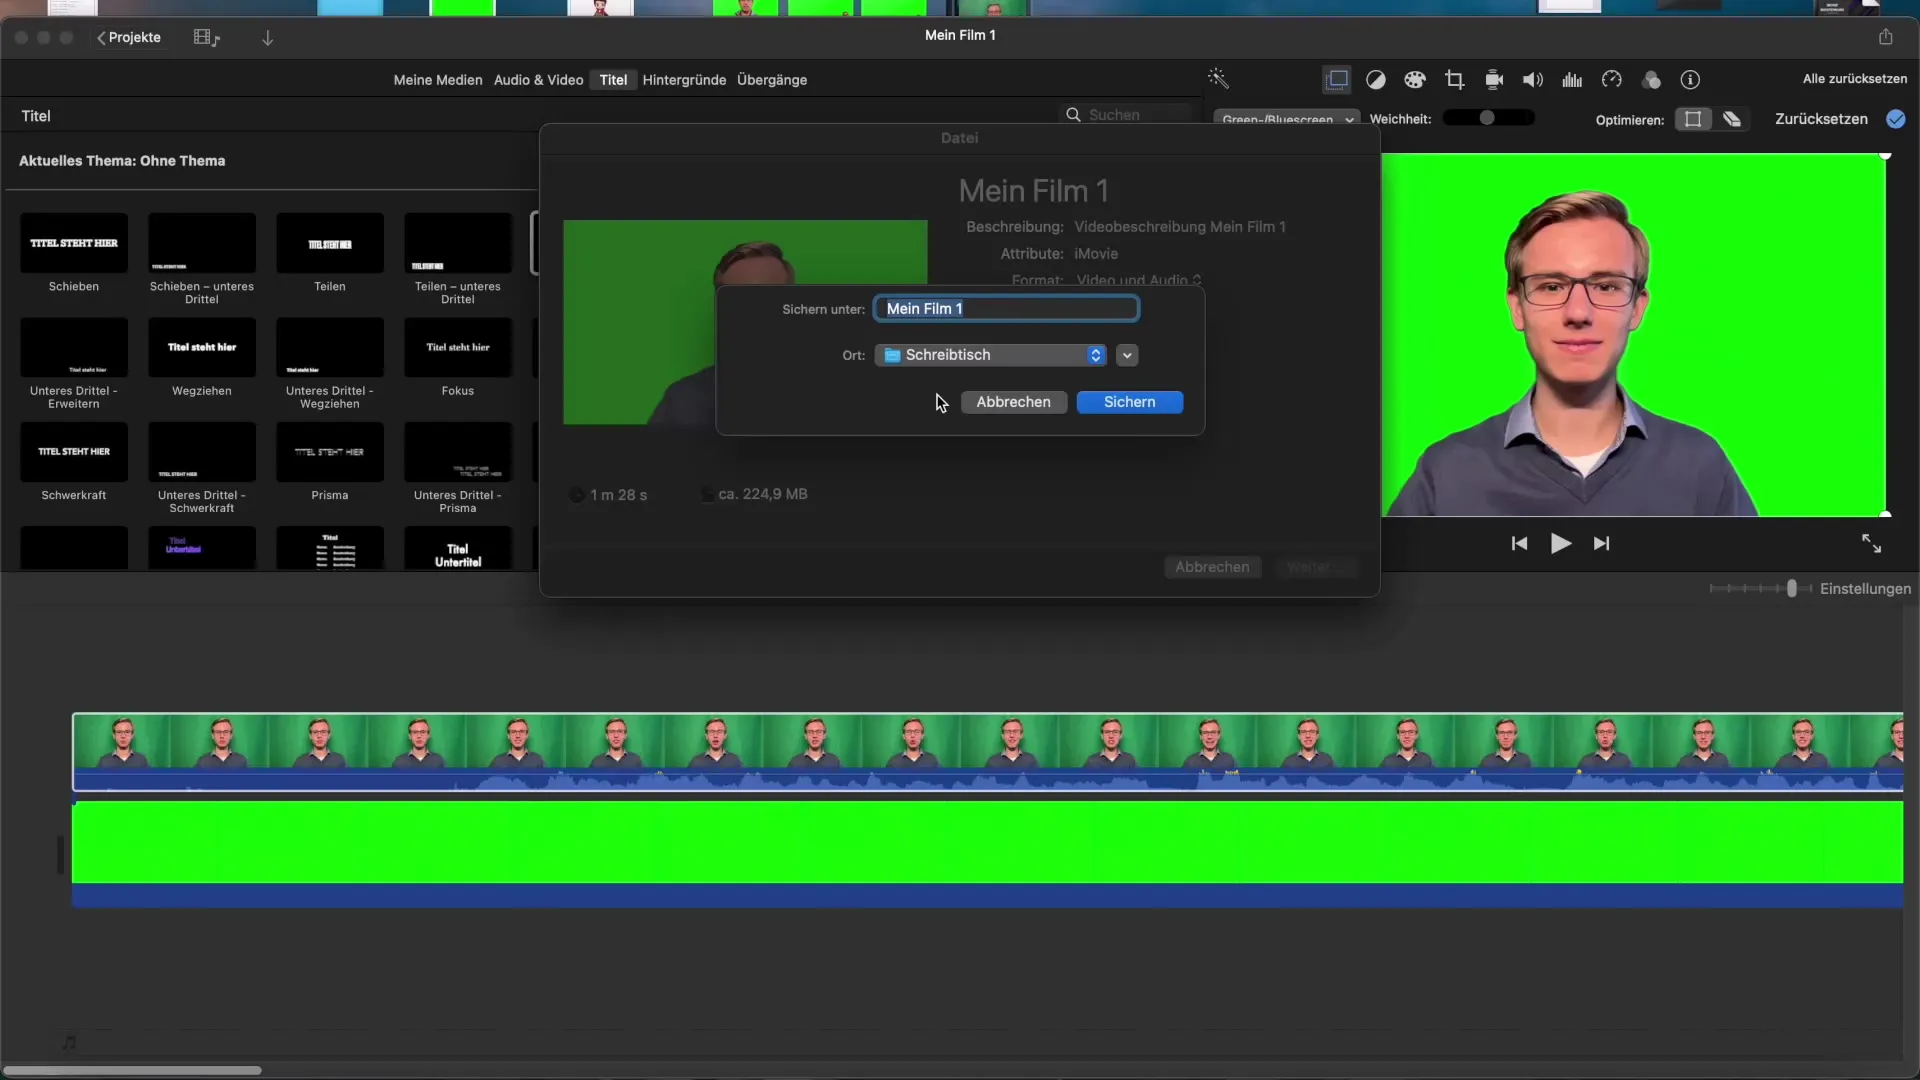This screenshot has height=1080, width=1920.
Task: Select the Fokus title thumbnail
Action: pyautogui.click(x=458, y=348)
